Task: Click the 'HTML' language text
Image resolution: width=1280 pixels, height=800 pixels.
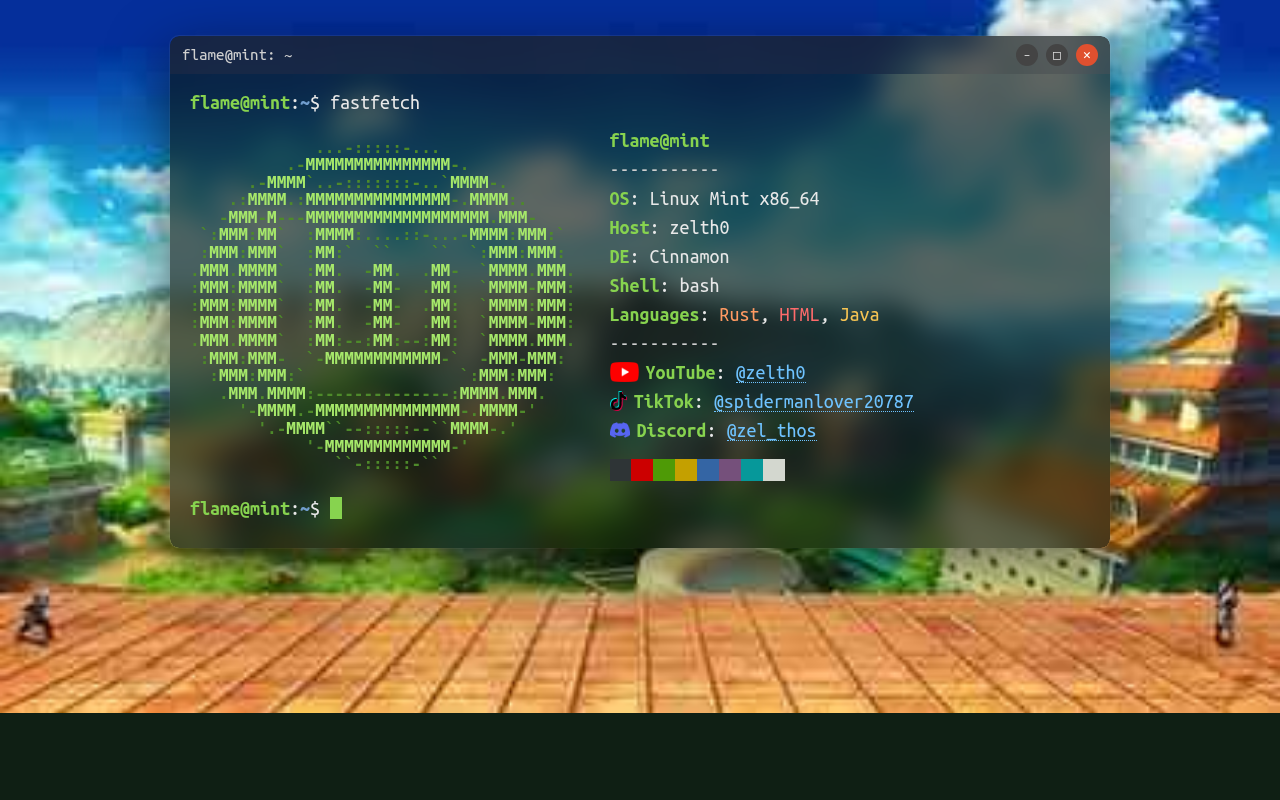Action: 799,315
